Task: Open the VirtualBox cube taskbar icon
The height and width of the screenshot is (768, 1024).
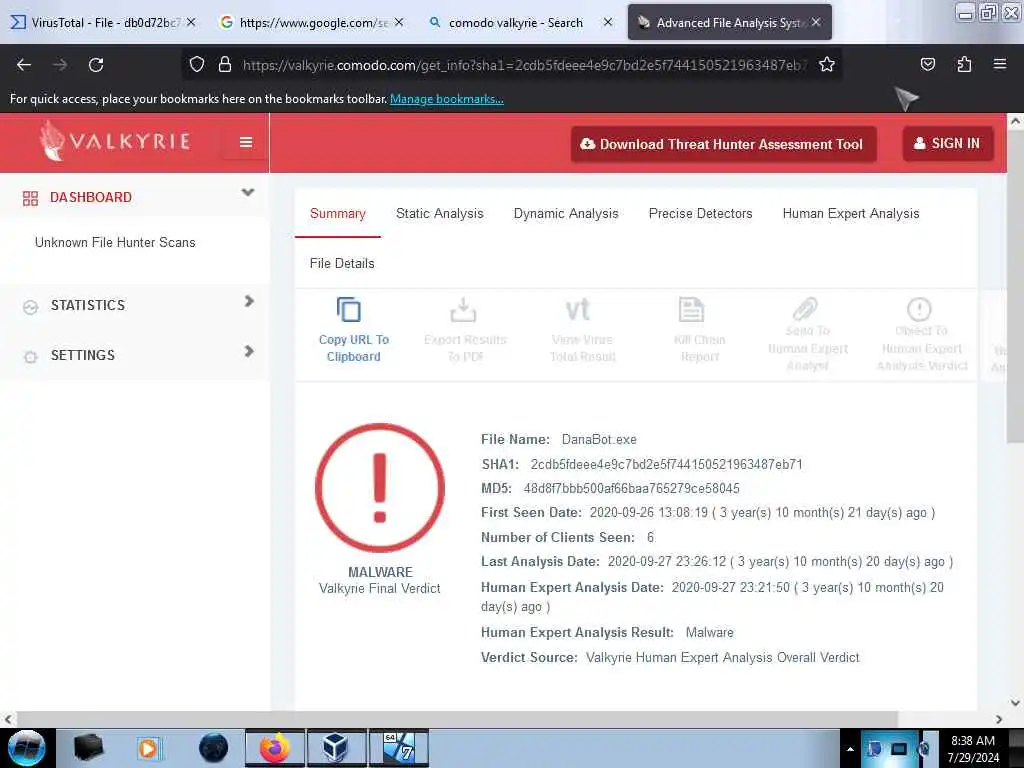Action: click(x=336, y=748)
